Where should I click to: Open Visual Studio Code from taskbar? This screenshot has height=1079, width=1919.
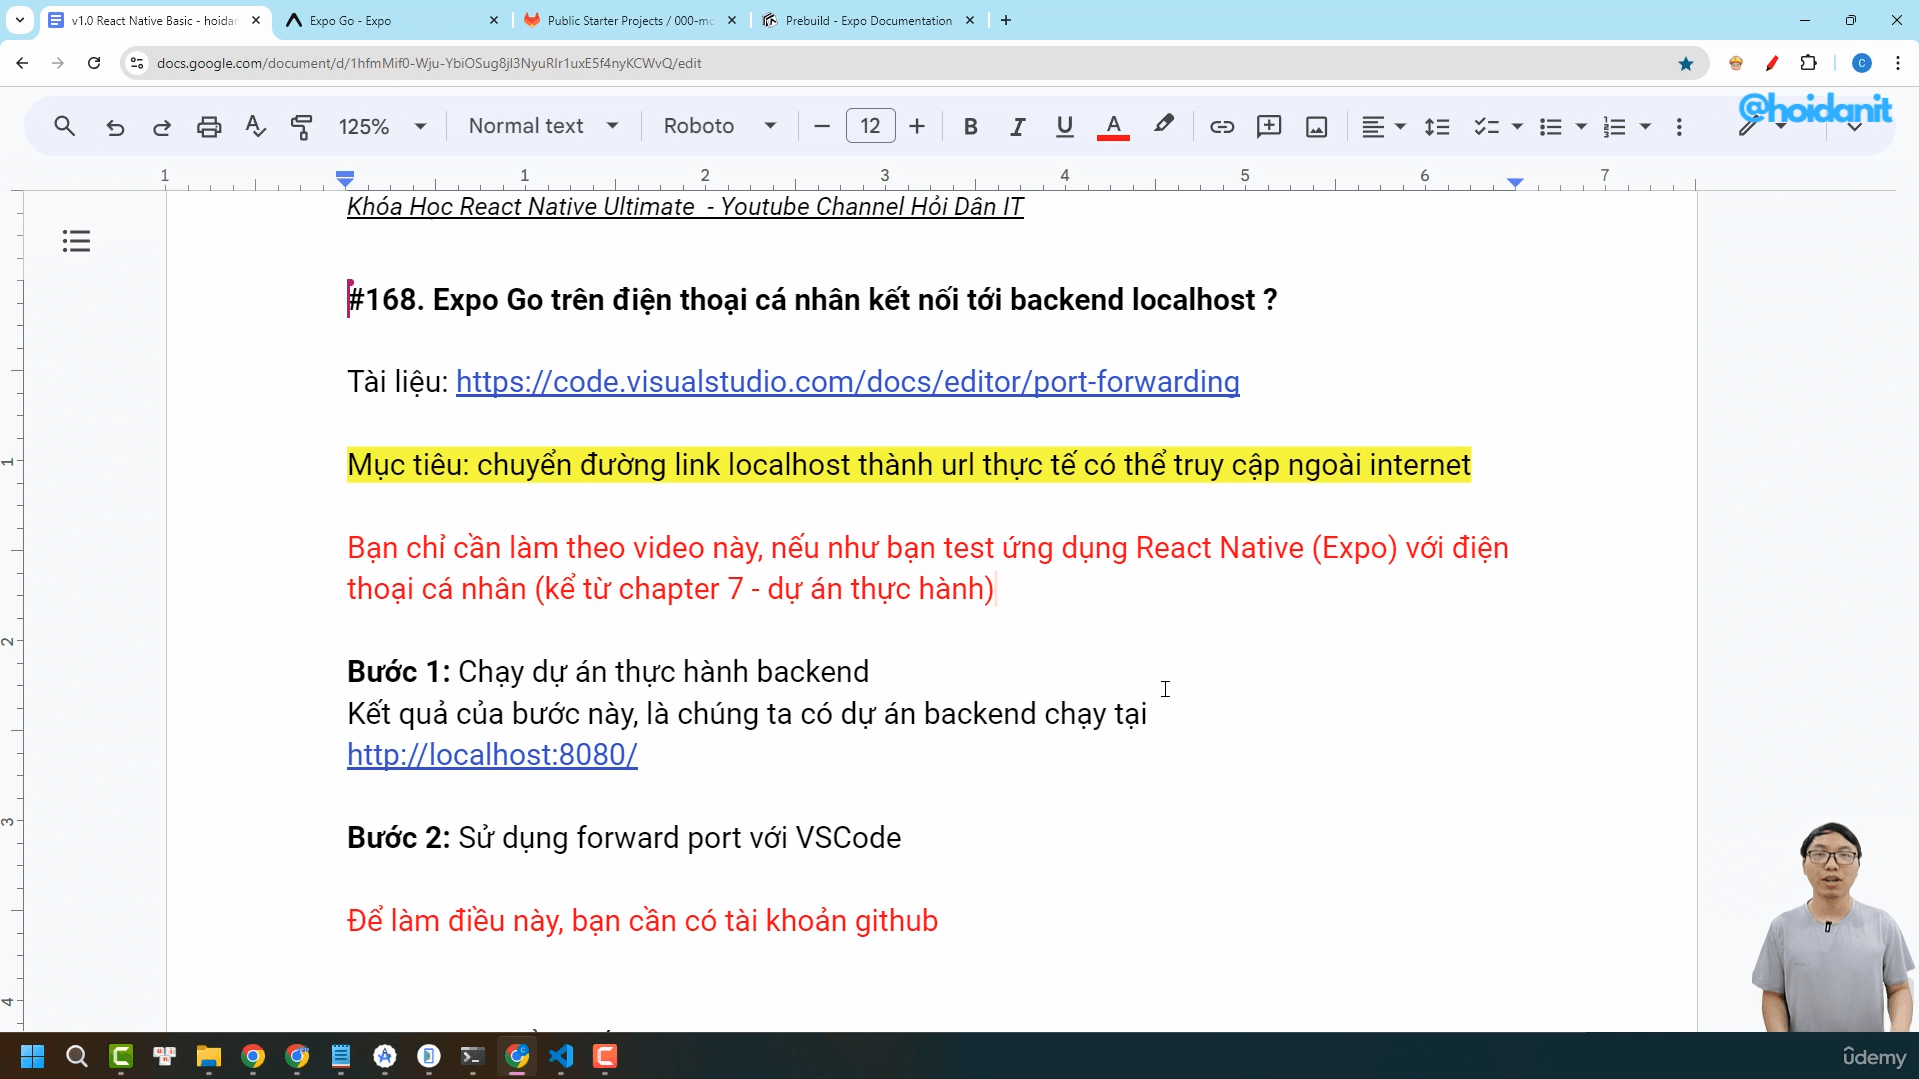[x=561, y=1056]
